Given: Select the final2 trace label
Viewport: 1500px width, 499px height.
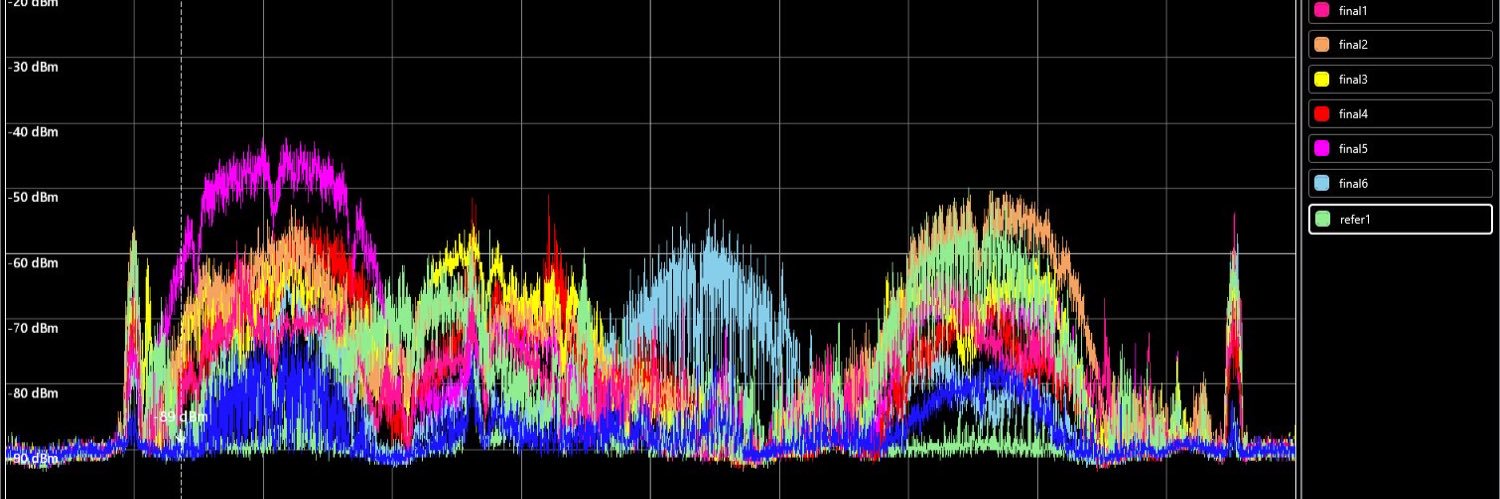Looking at the screenshot, I should [1353, 45].
